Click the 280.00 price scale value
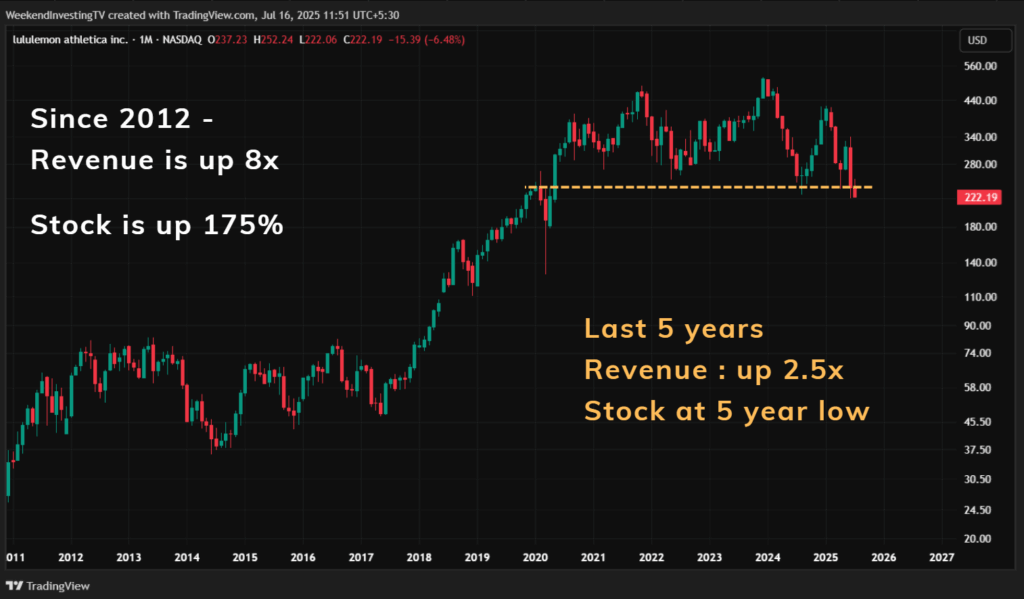This screenshot has width=1024, height=599. [x=980, y=164]
